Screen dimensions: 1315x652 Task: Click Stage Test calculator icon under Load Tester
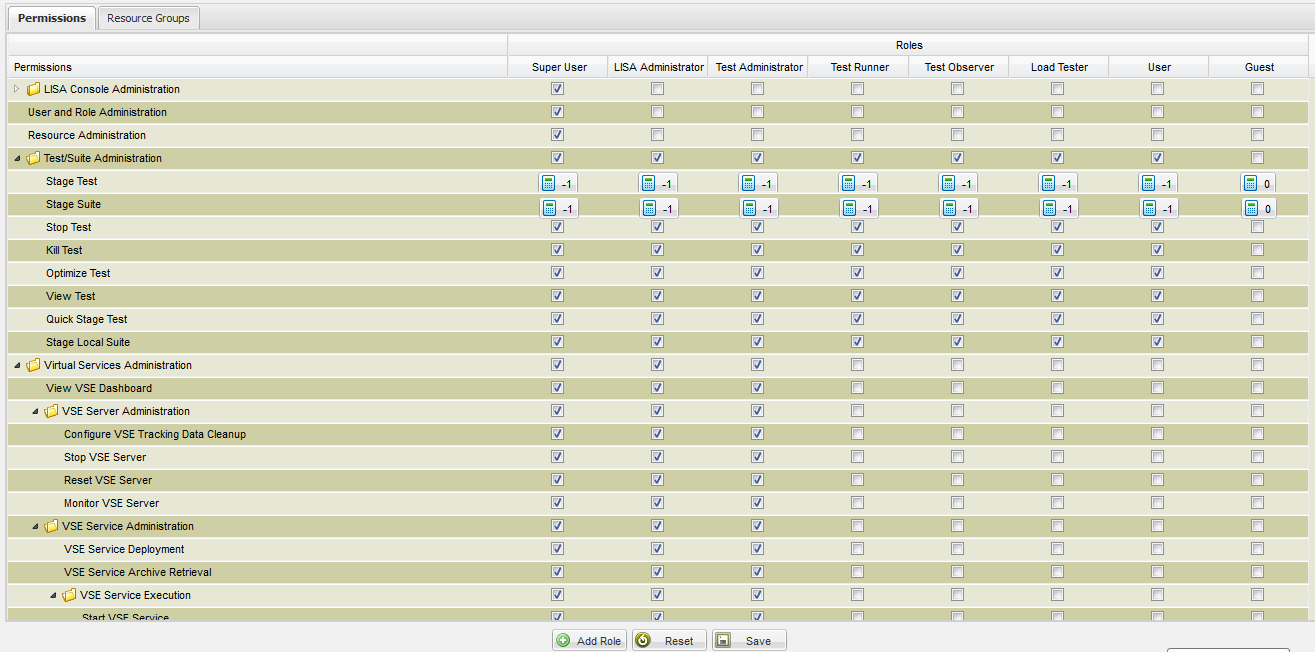pyautogui.click(x=1048, y=183)
